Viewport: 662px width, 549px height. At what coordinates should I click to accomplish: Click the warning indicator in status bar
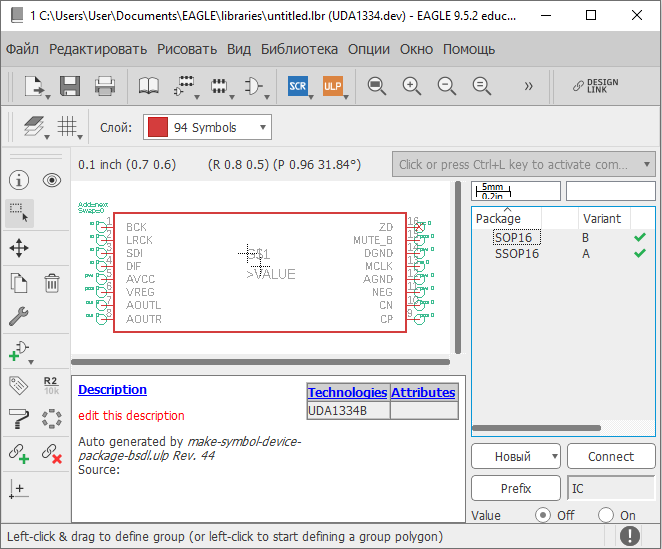click(x=629, y=536)
